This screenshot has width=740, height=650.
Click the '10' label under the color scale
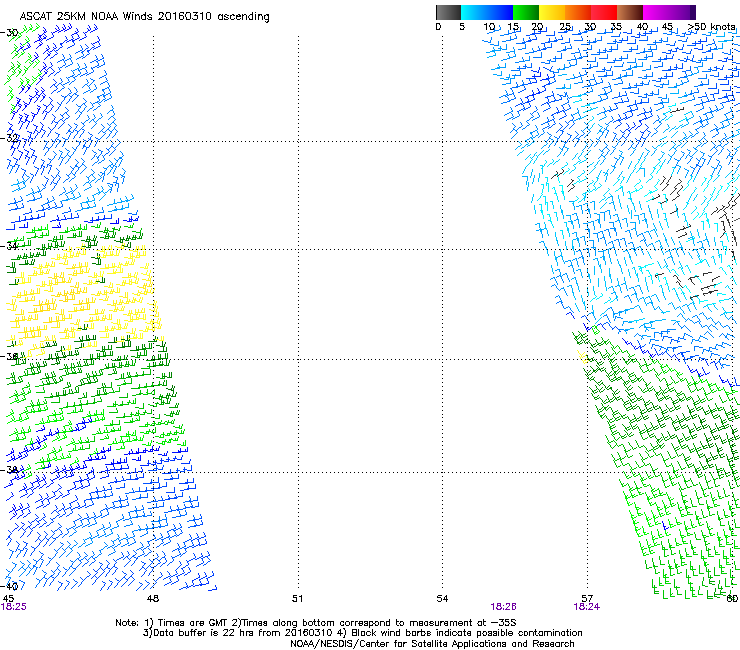[x=489, y=27]
